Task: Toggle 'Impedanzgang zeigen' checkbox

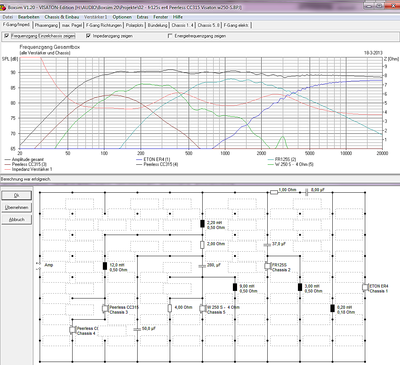Action: [x=88, y=36]
